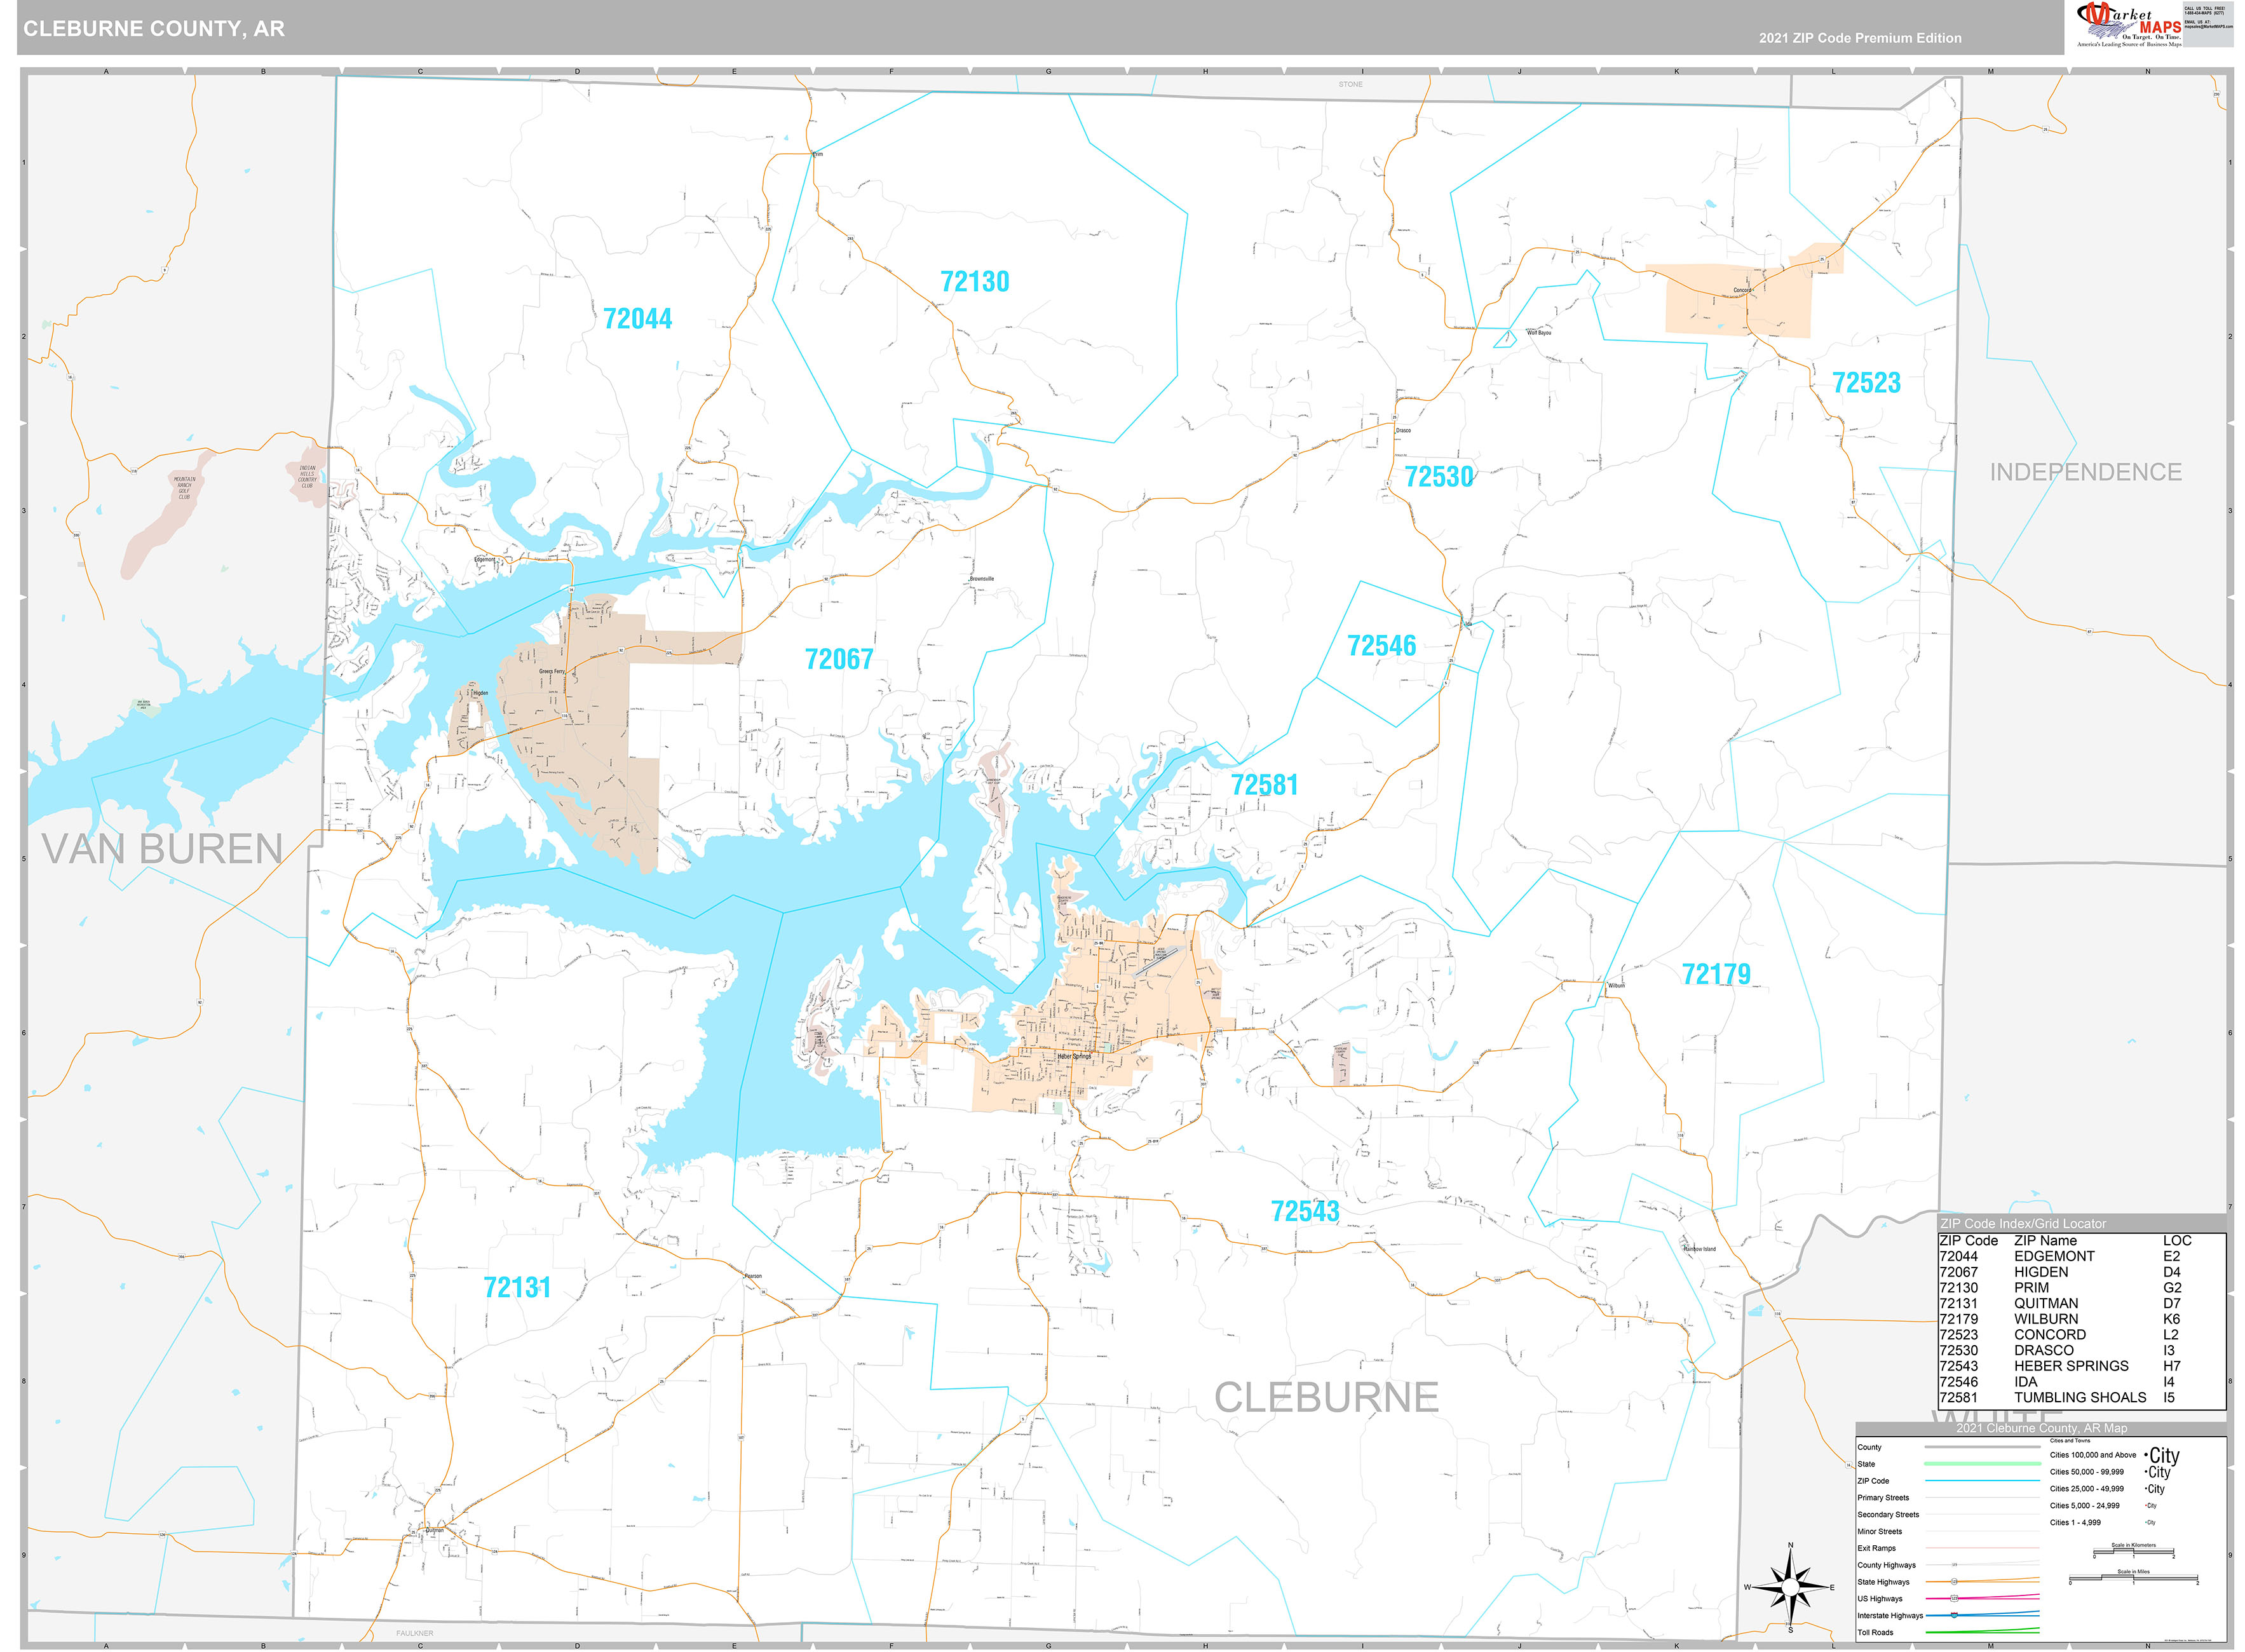The image size is (2245, 1652).
Task: Click the Heber Springs city label
Action: [1075, 1056]
